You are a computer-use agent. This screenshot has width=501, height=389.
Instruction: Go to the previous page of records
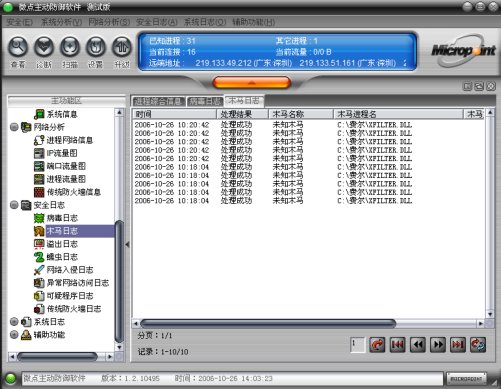[x=418, y=345]
